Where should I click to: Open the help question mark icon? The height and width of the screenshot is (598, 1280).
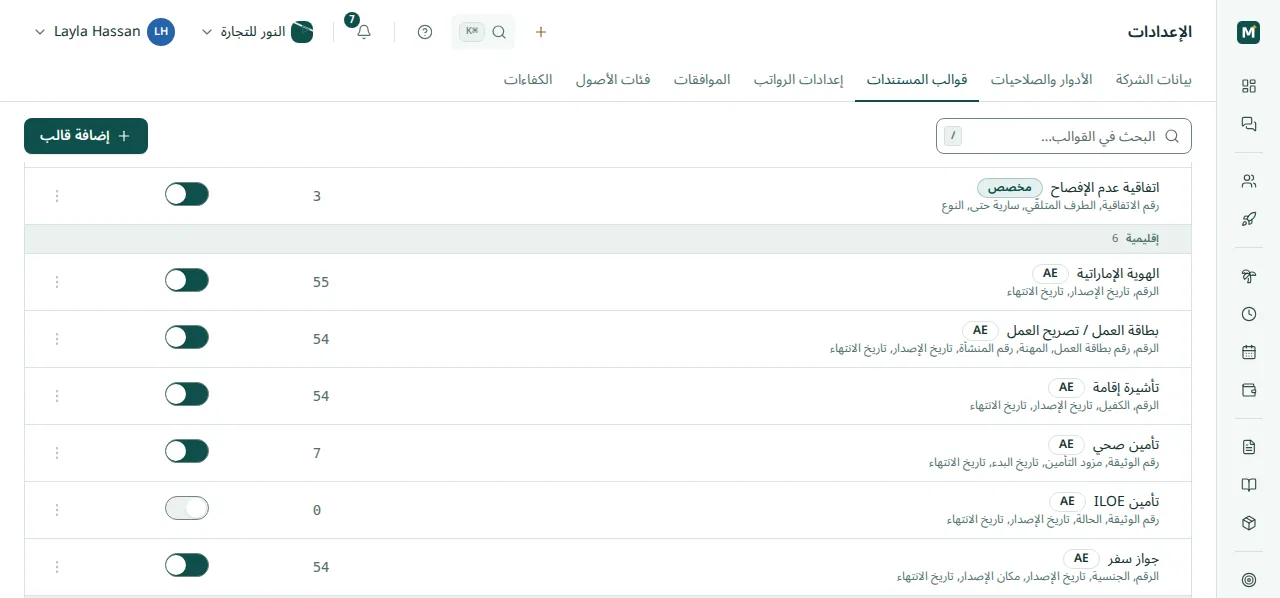click(x=425, y=32)
